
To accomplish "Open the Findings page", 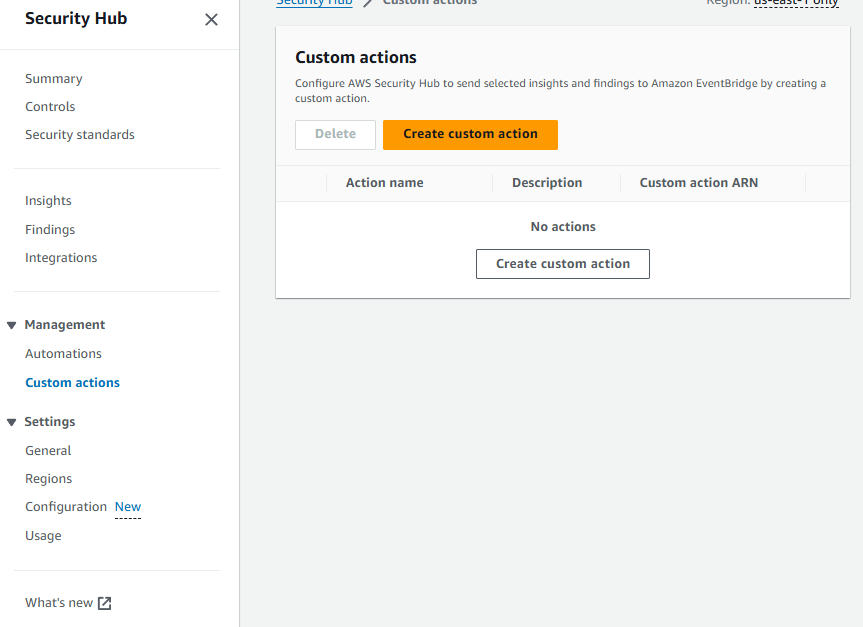I will pos(50,230).
